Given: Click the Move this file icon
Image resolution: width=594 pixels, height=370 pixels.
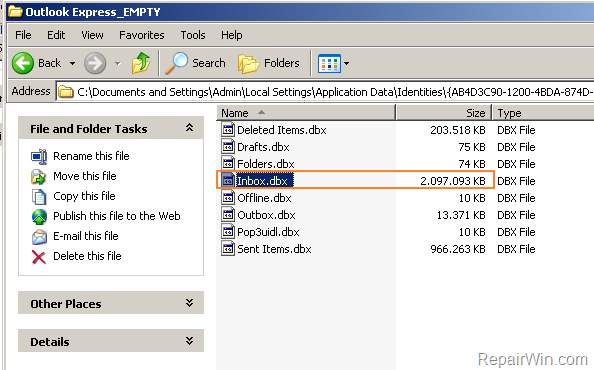Looking at the screenshot, I should tap(39, 177).
